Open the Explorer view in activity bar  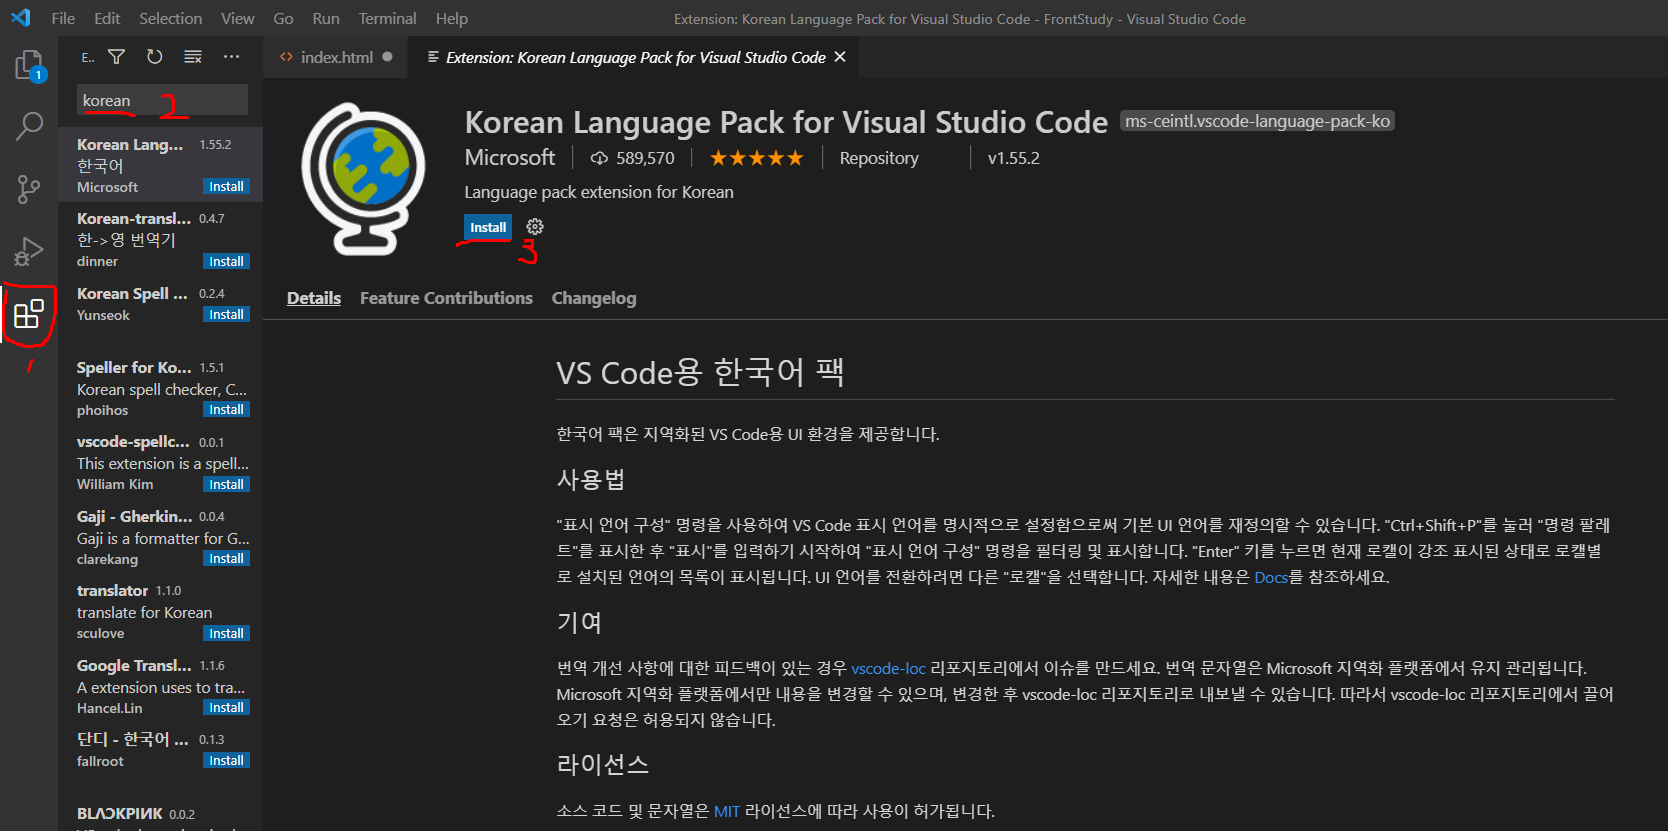click(x=29, y=66)
